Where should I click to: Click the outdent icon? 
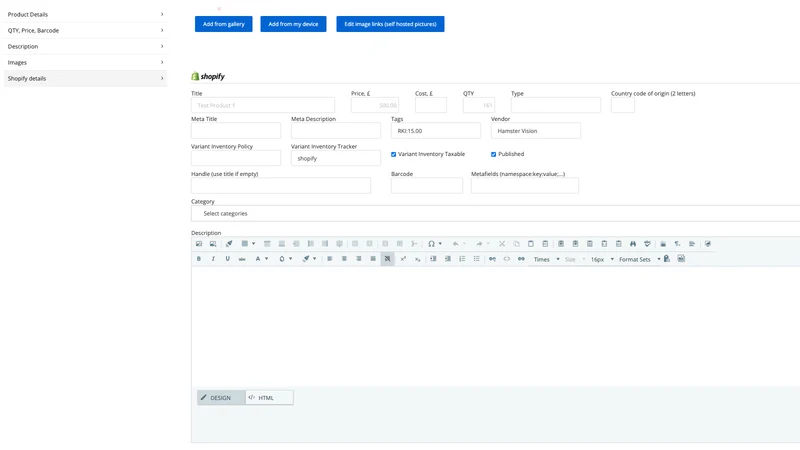tap(447, 259)
